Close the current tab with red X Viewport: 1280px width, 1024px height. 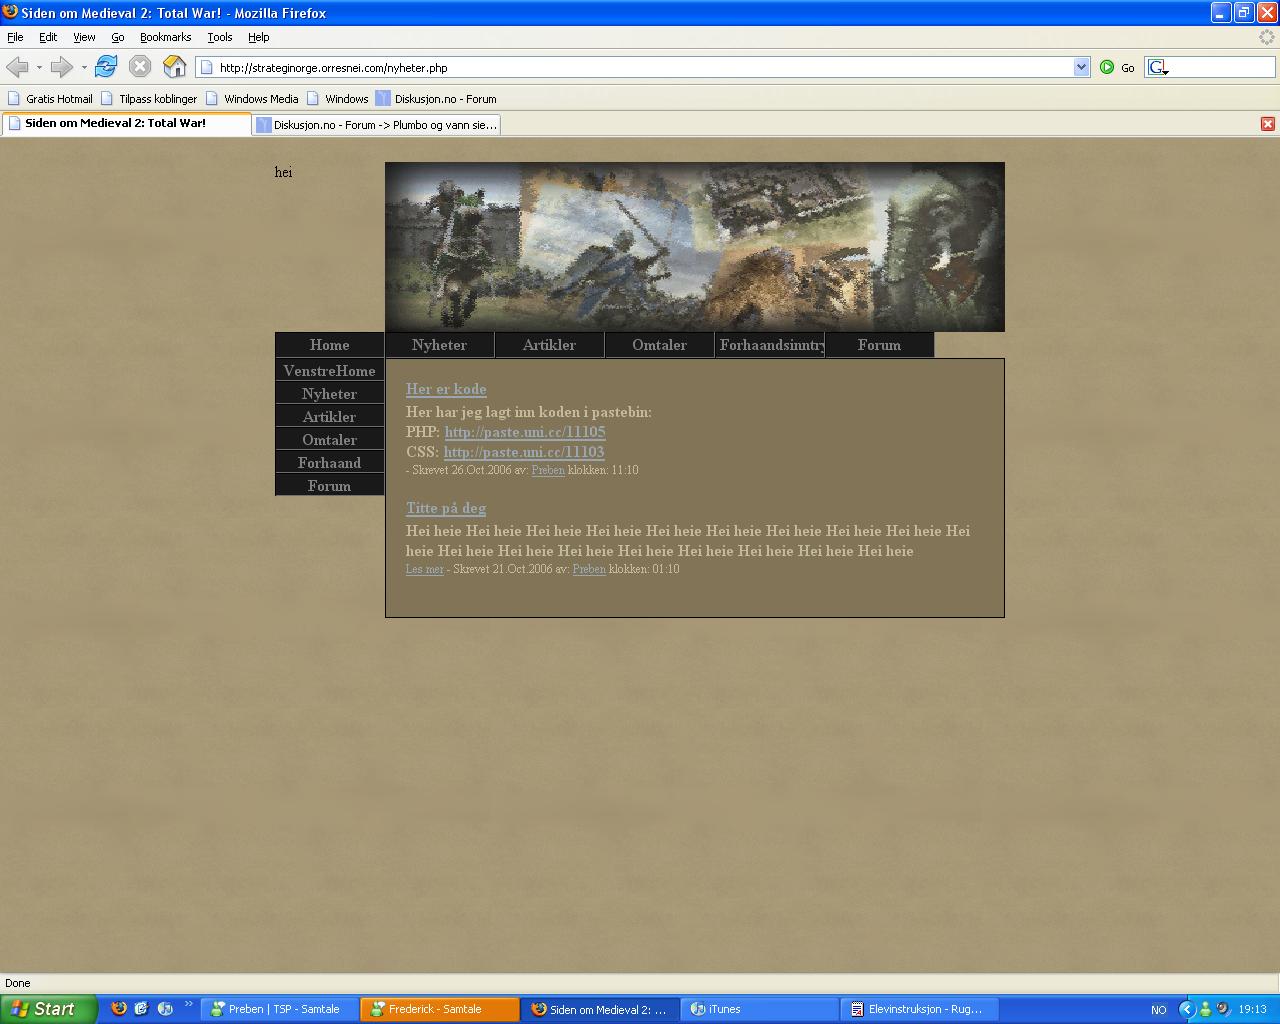[1267, 124]
